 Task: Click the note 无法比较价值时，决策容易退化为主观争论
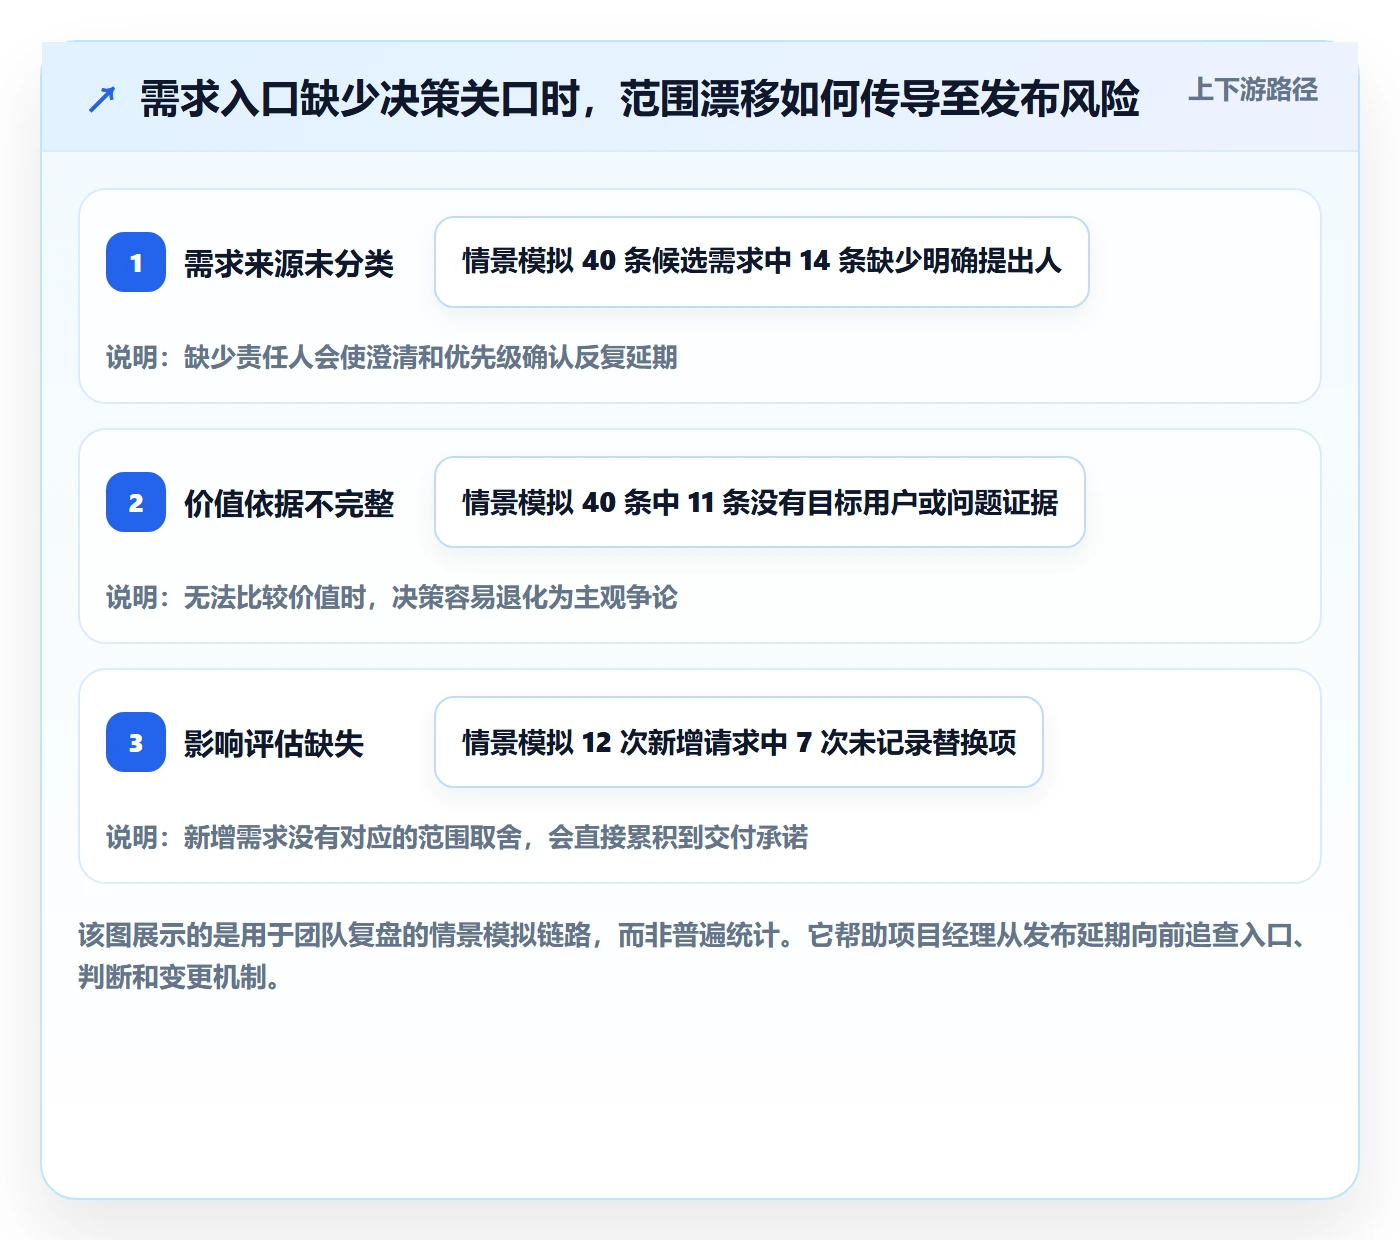pos(392,597)
